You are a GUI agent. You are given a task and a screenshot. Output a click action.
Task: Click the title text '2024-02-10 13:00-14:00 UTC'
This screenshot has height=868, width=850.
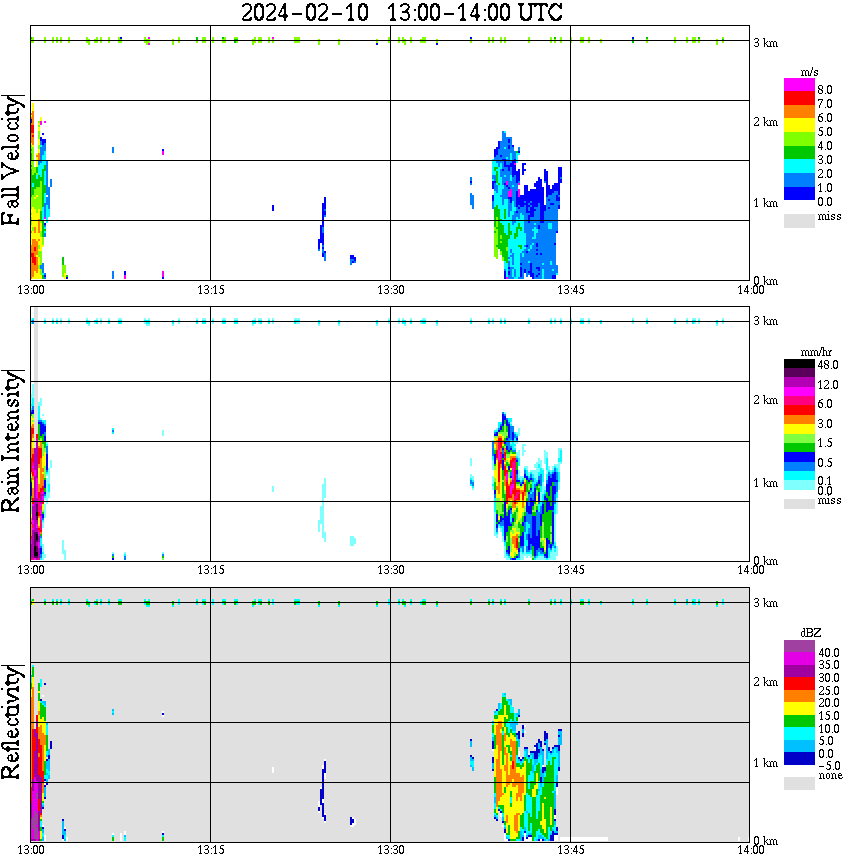tap(401, 12)
